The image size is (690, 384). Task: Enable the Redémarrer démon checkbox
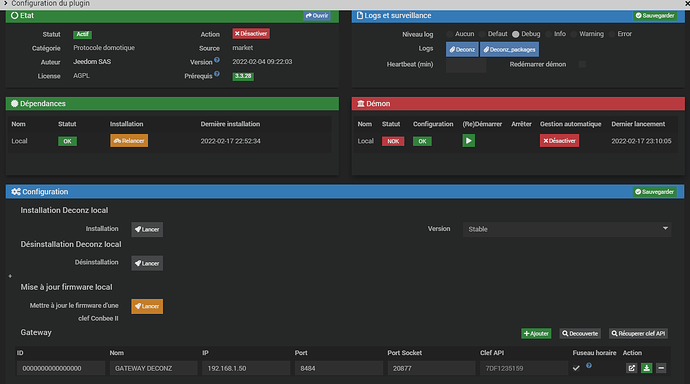pos(582,64)
